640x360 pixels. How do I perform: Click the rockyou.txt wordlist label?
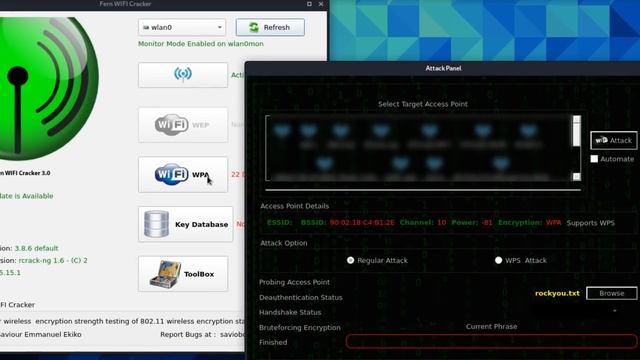557,293
